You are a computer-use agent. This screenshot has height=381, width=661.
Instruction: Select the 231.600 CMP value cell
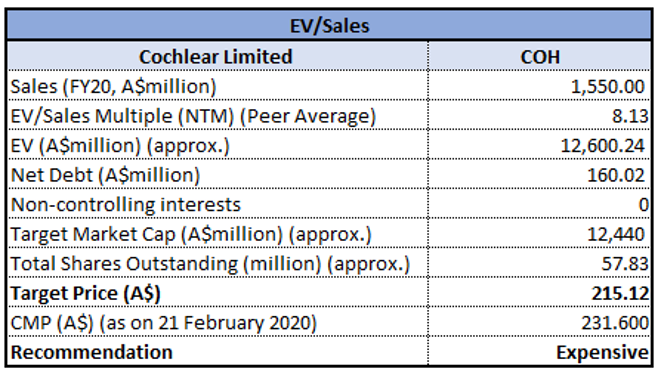click(x=540, y=322)
